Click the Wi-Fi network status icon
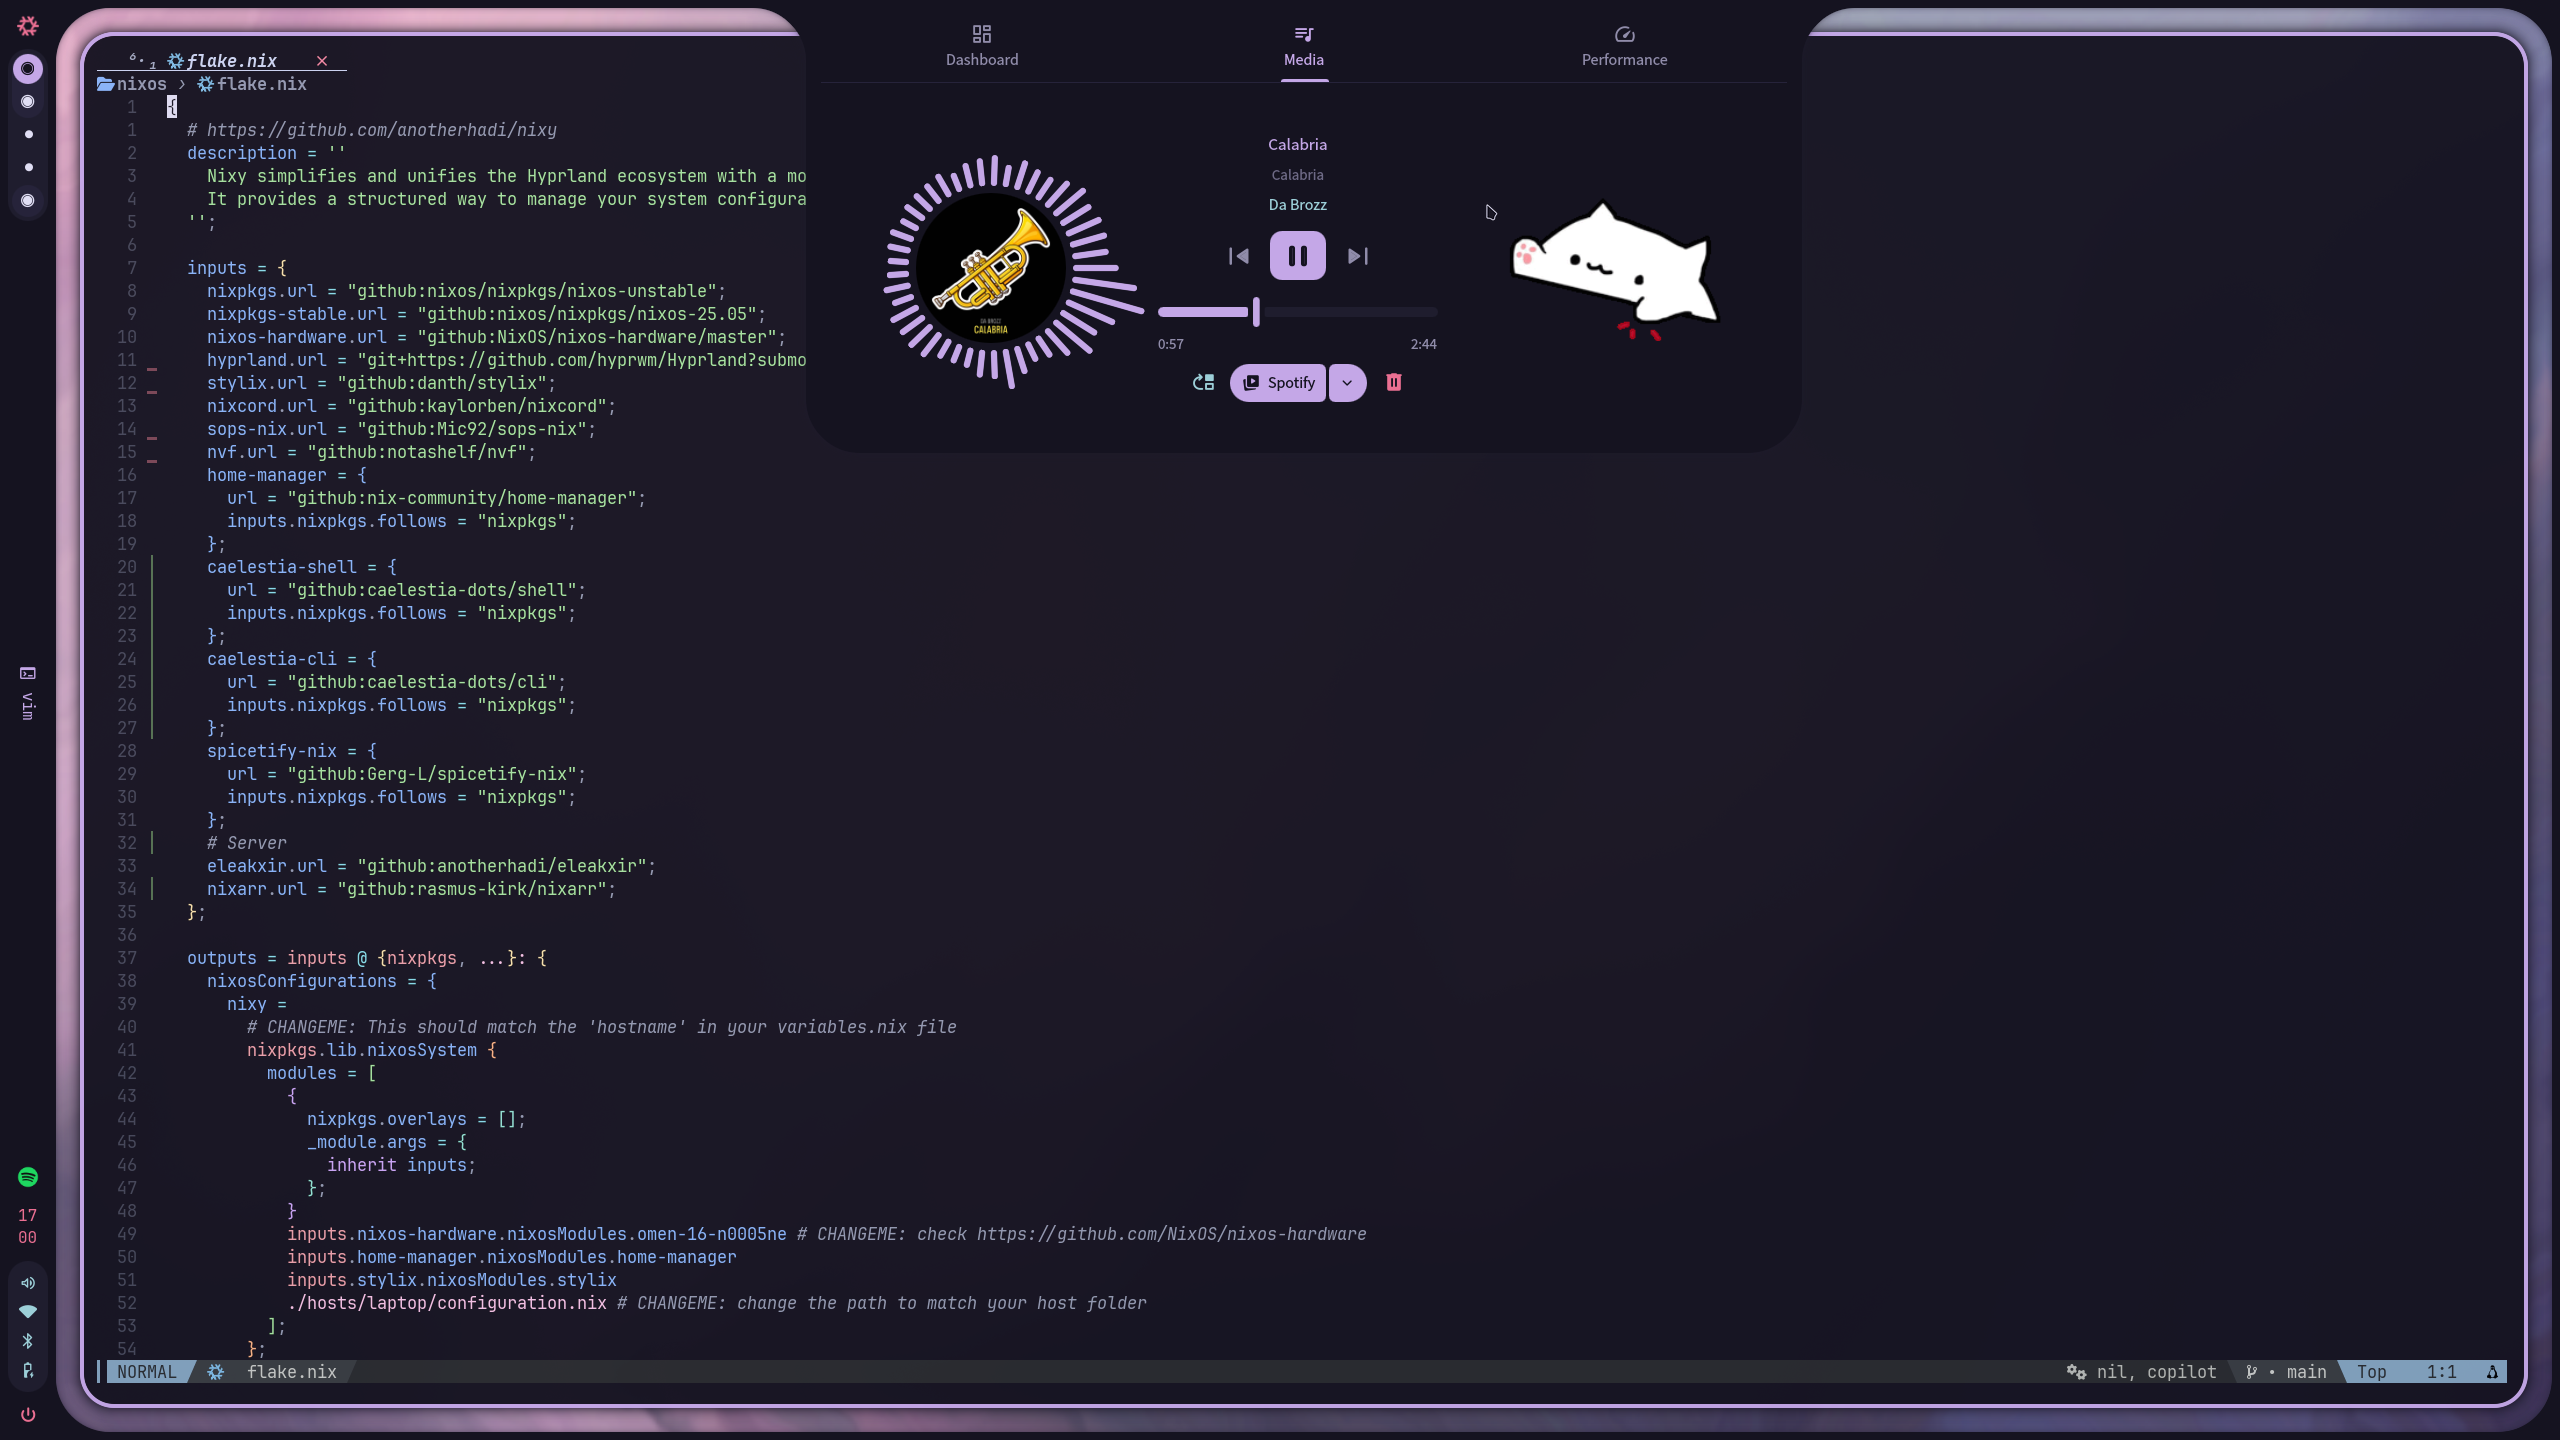 coord(28,1311)
